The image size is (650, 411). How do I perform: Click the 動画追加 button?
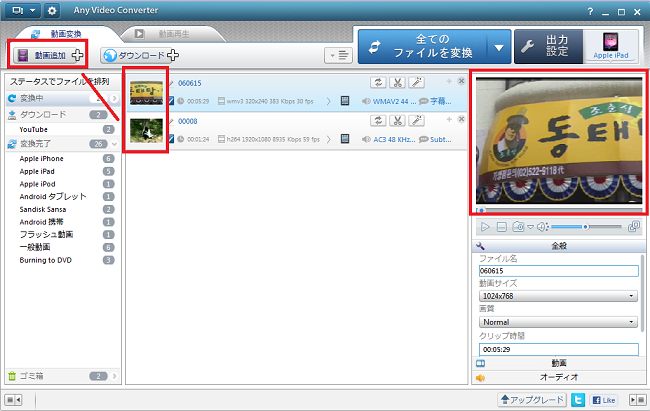click(x=48, y=55)
